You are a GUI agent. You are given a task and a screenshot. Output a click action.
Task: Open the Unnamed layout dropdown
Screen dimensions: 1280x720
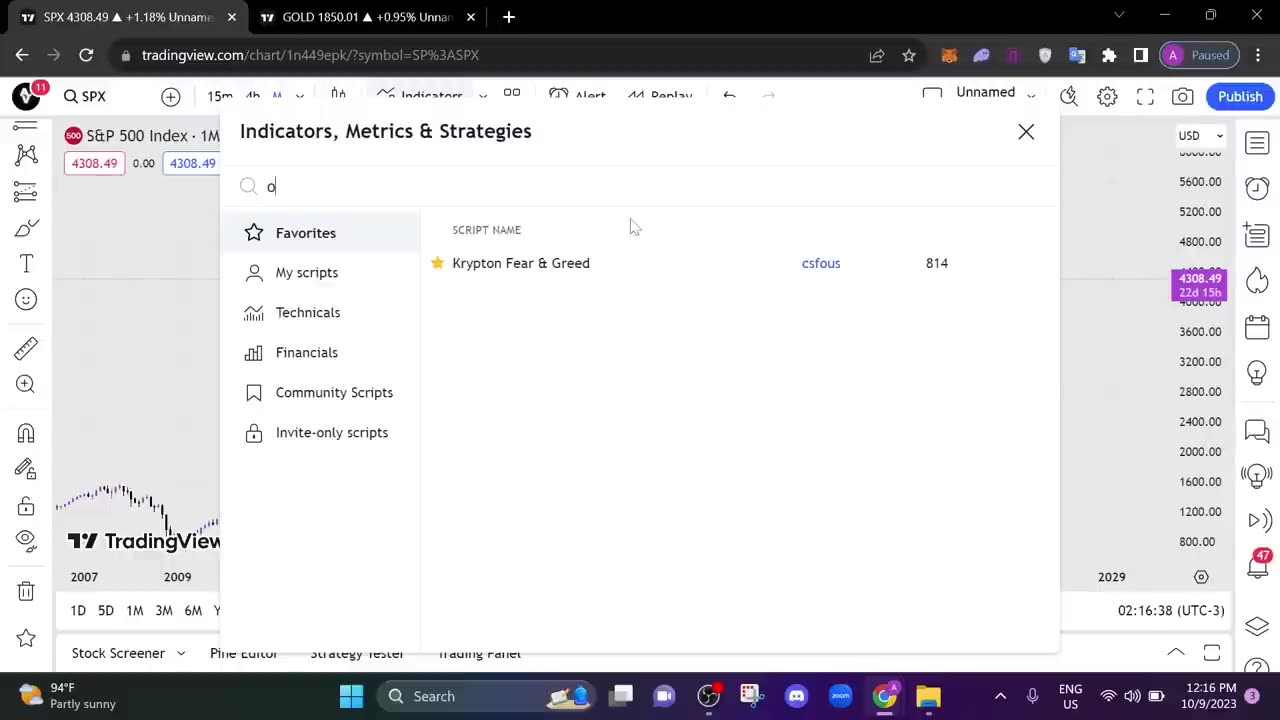(1031, 96)
